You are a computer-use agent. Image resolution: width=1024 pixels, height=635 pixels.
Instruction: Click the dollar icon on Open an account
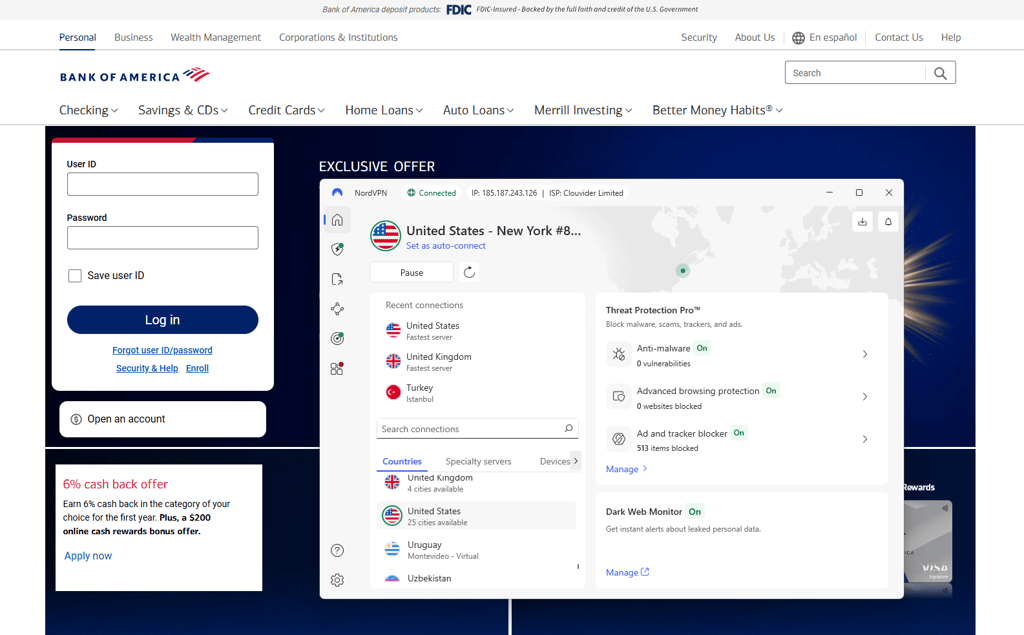click(x=76, y=419)
